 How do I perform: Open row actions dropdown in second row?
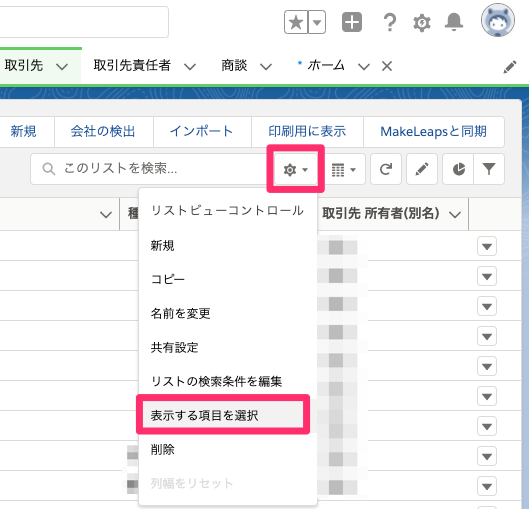(486, 277)
